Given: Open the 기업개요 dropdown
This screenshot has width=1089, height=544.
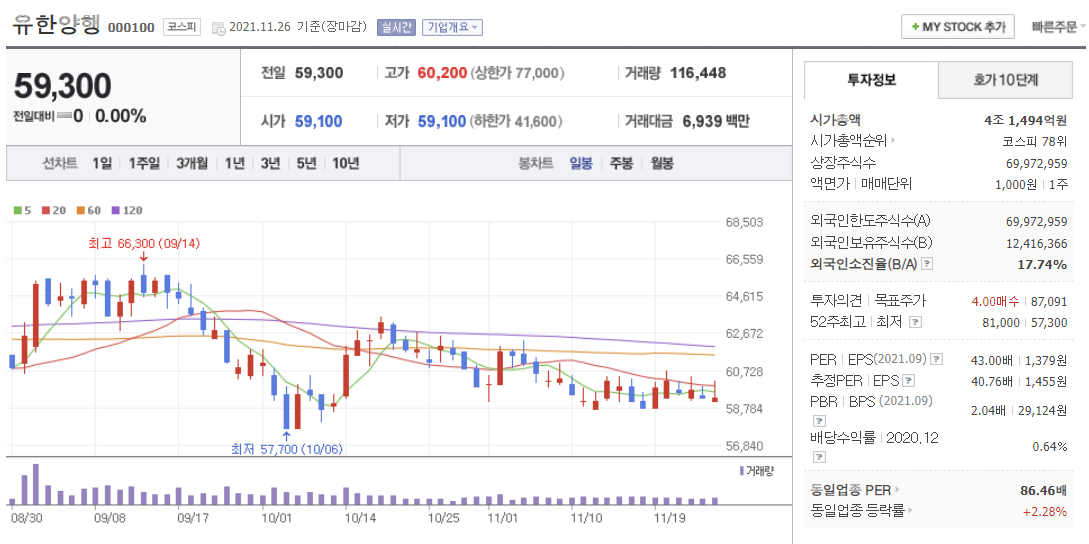Looking at the screenshot, I should click(x=452, y=28).
